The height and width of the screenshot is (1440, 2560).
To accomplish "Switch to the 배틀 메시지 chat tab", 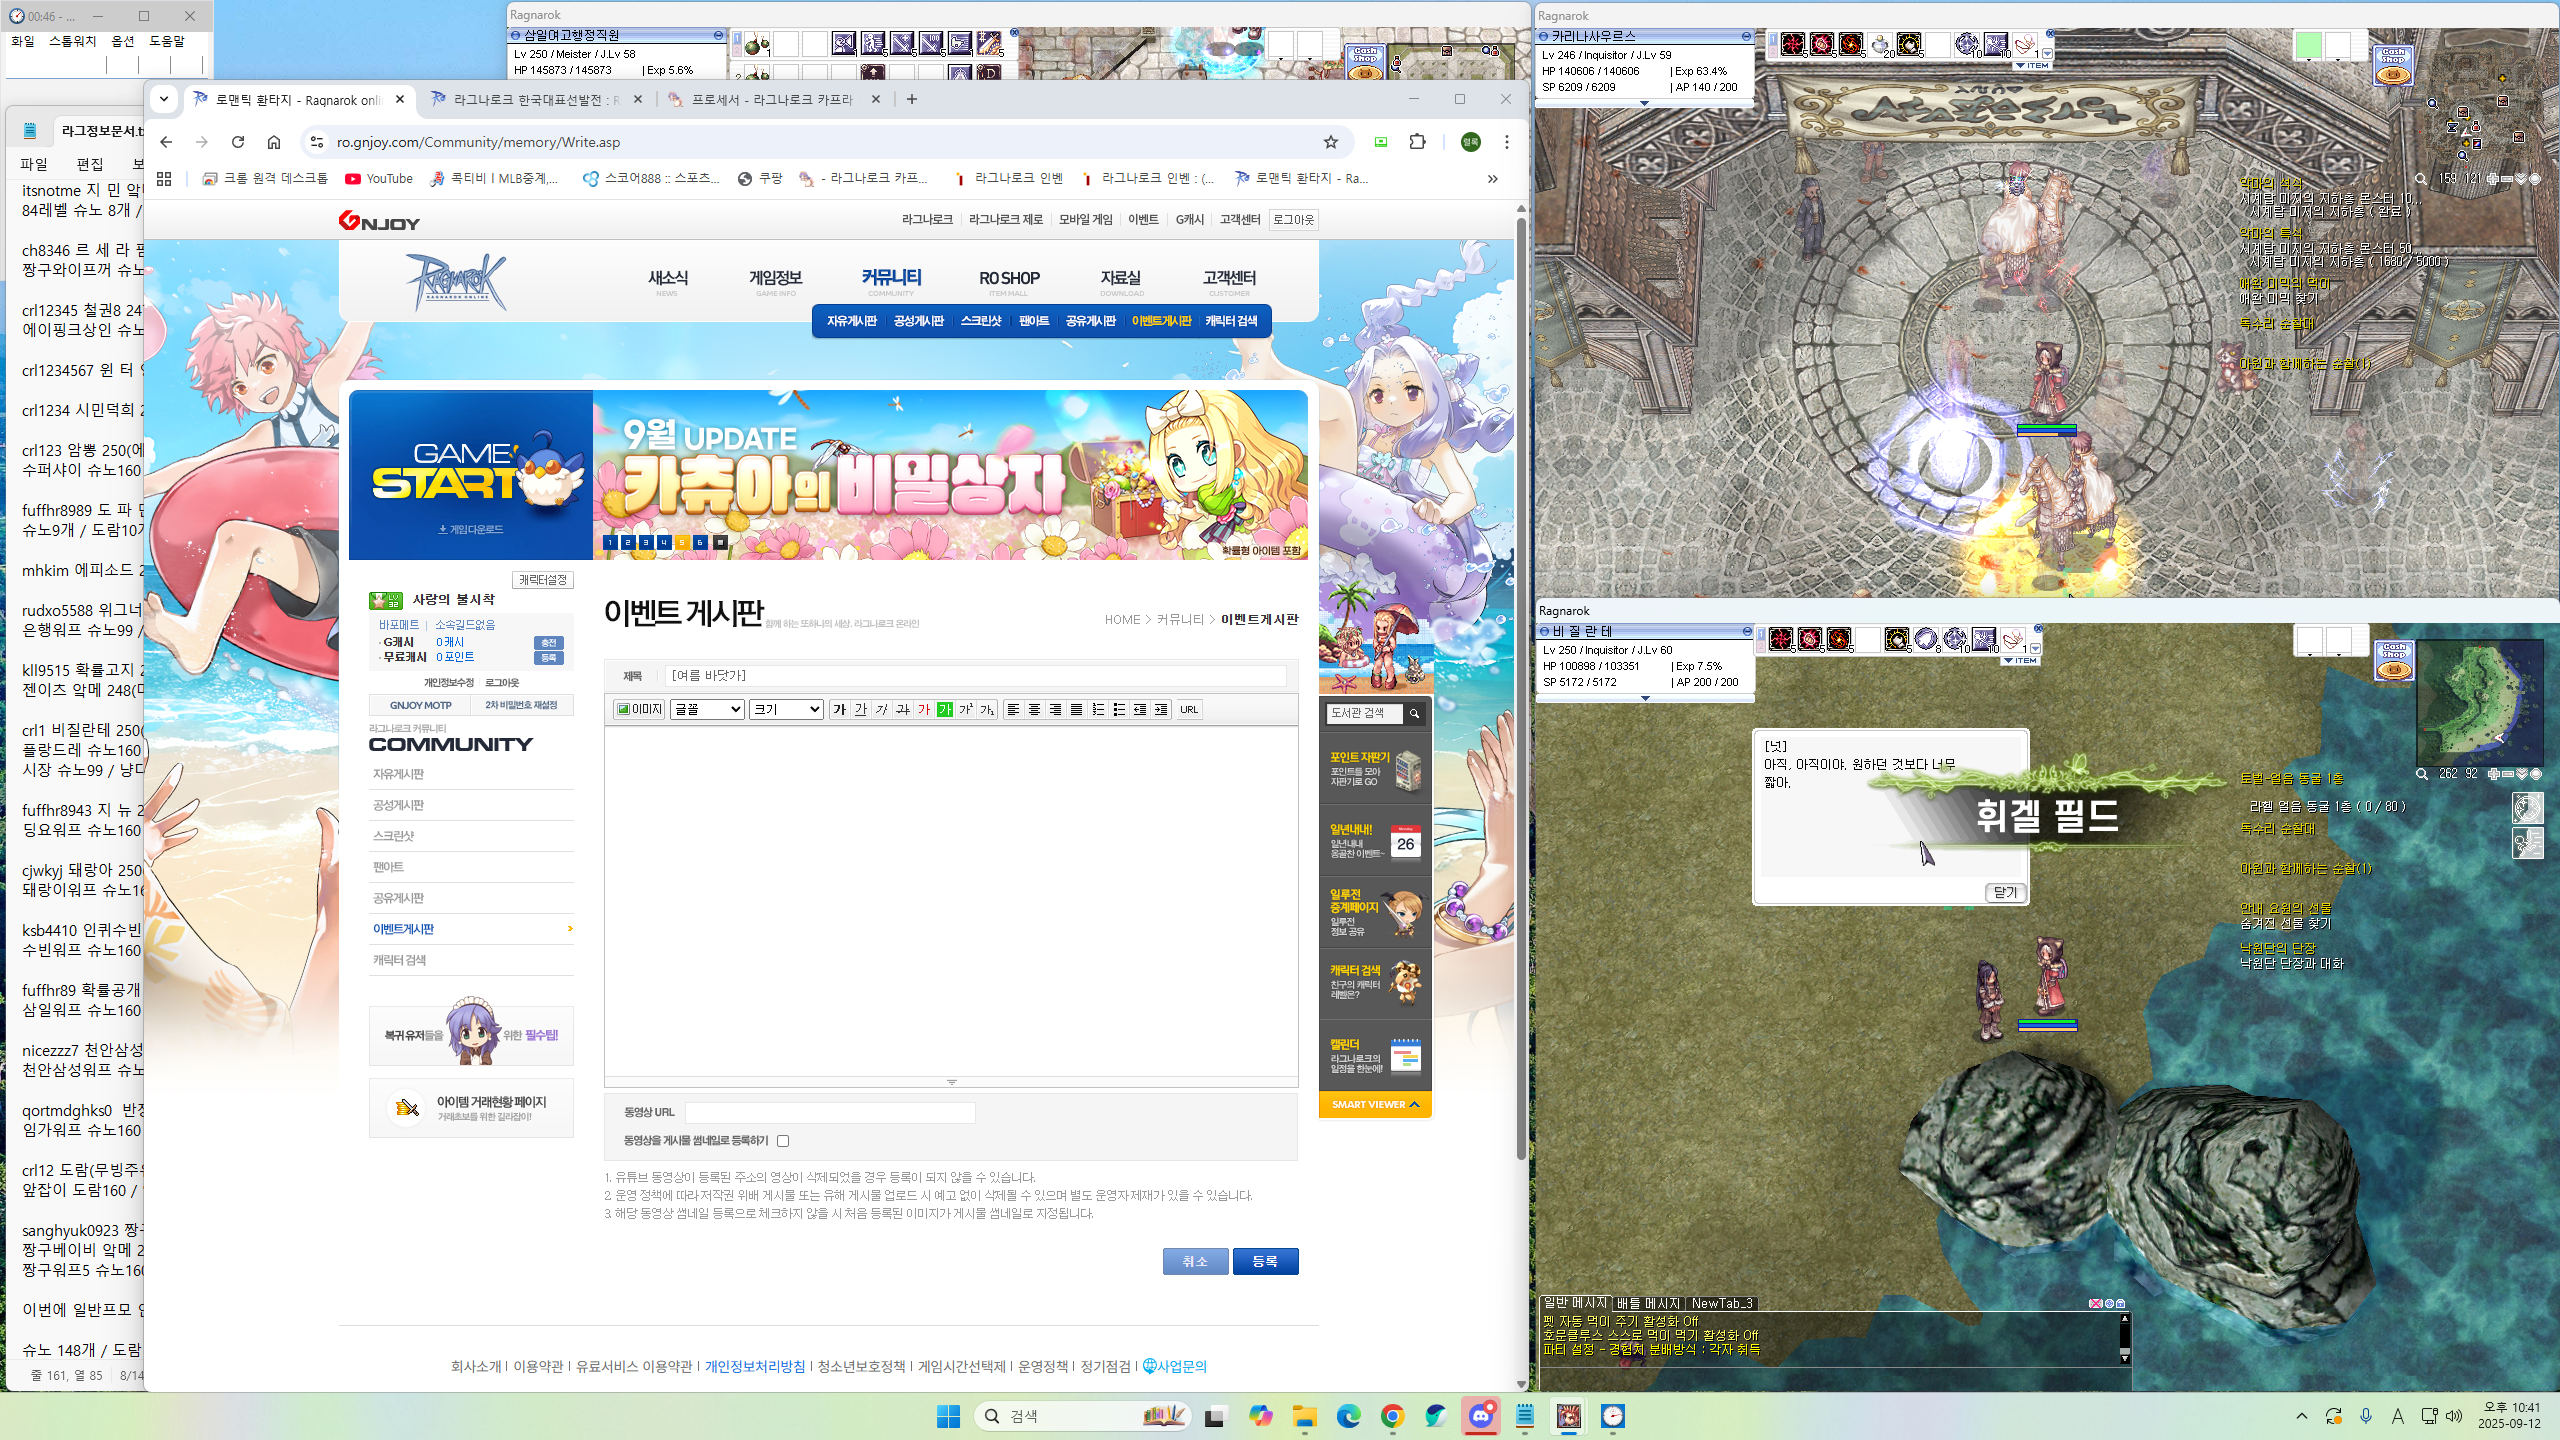I will click(1648, 1304).
